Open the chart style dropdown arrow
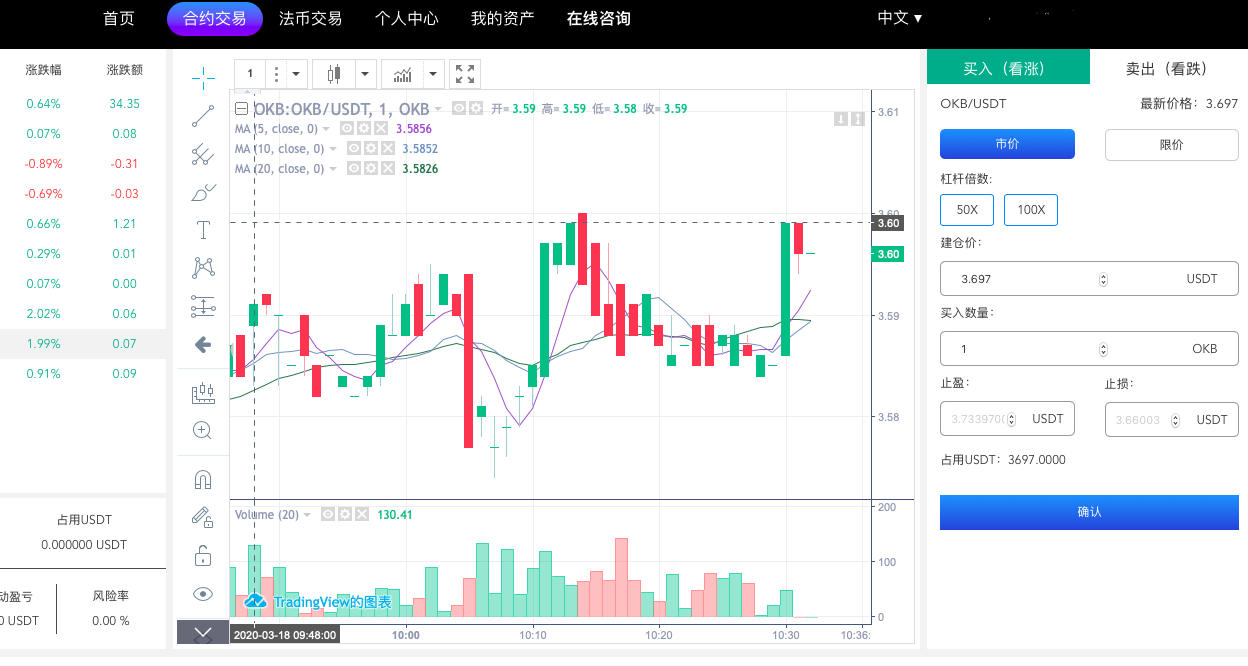This screenshot has height=666, width=1248. 365,74
